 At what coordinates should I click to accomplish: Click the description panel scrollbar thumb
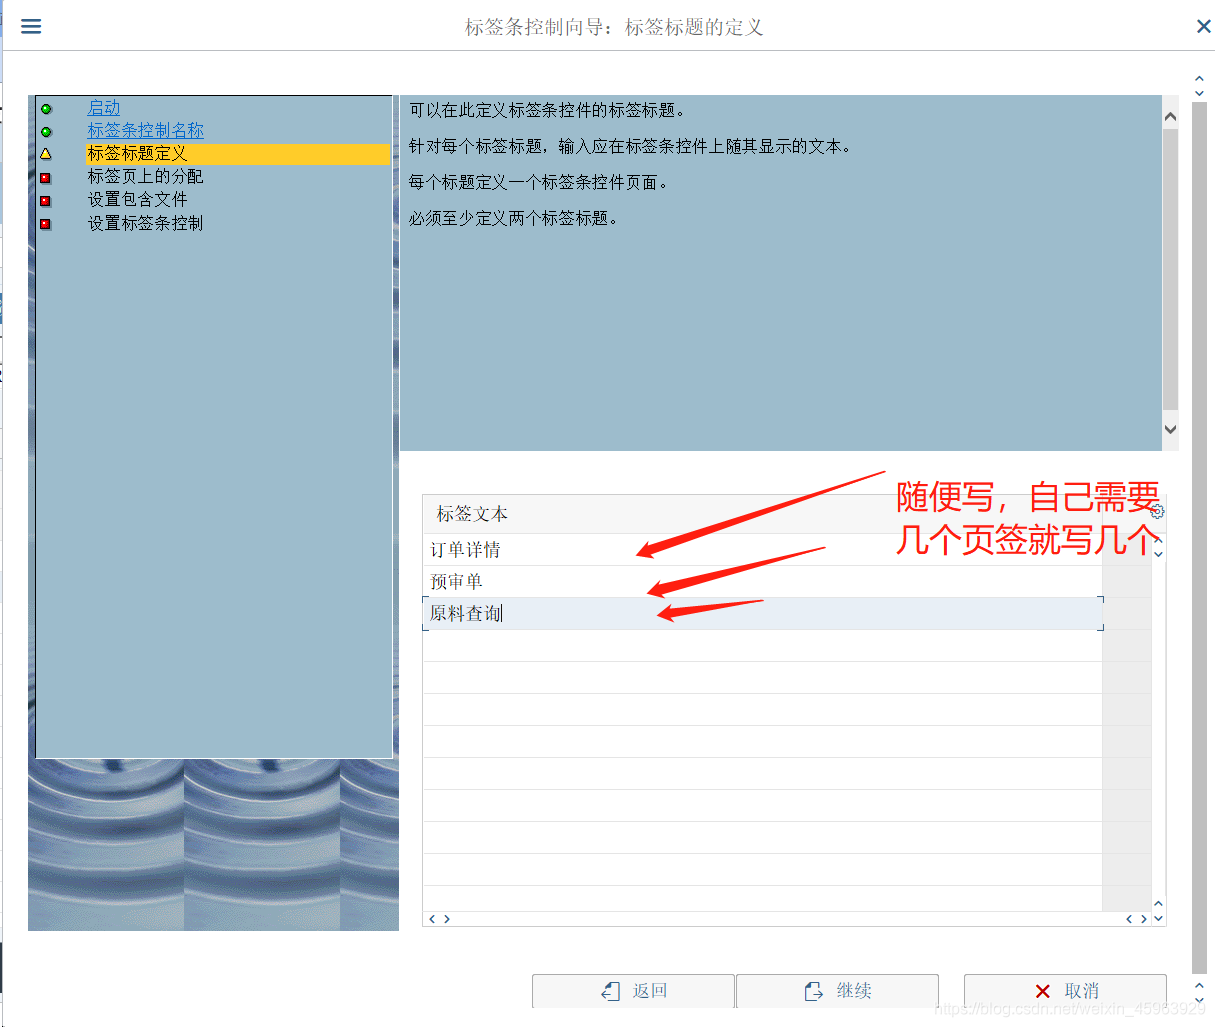coord(1170,269)
